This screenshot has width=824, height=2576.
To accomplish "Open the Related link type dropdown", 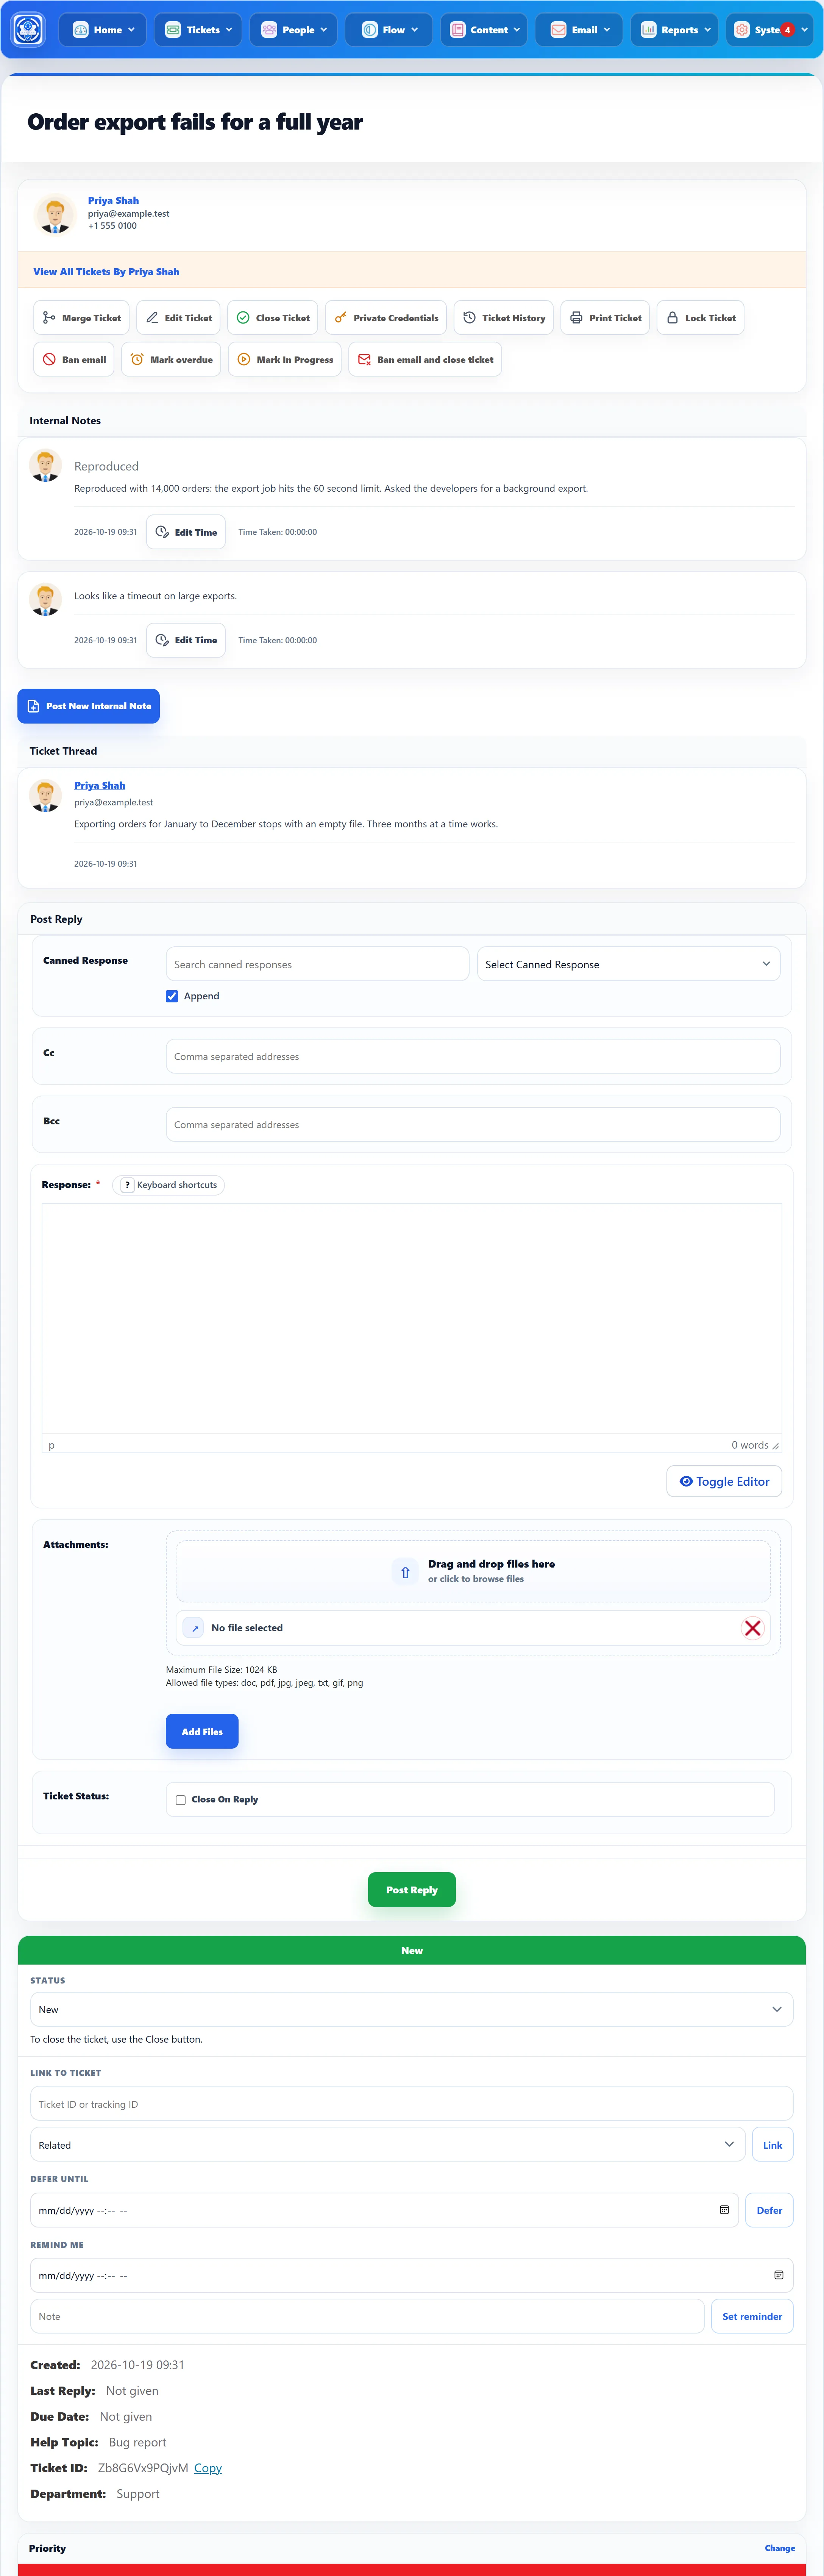I will coord(388,2145).
